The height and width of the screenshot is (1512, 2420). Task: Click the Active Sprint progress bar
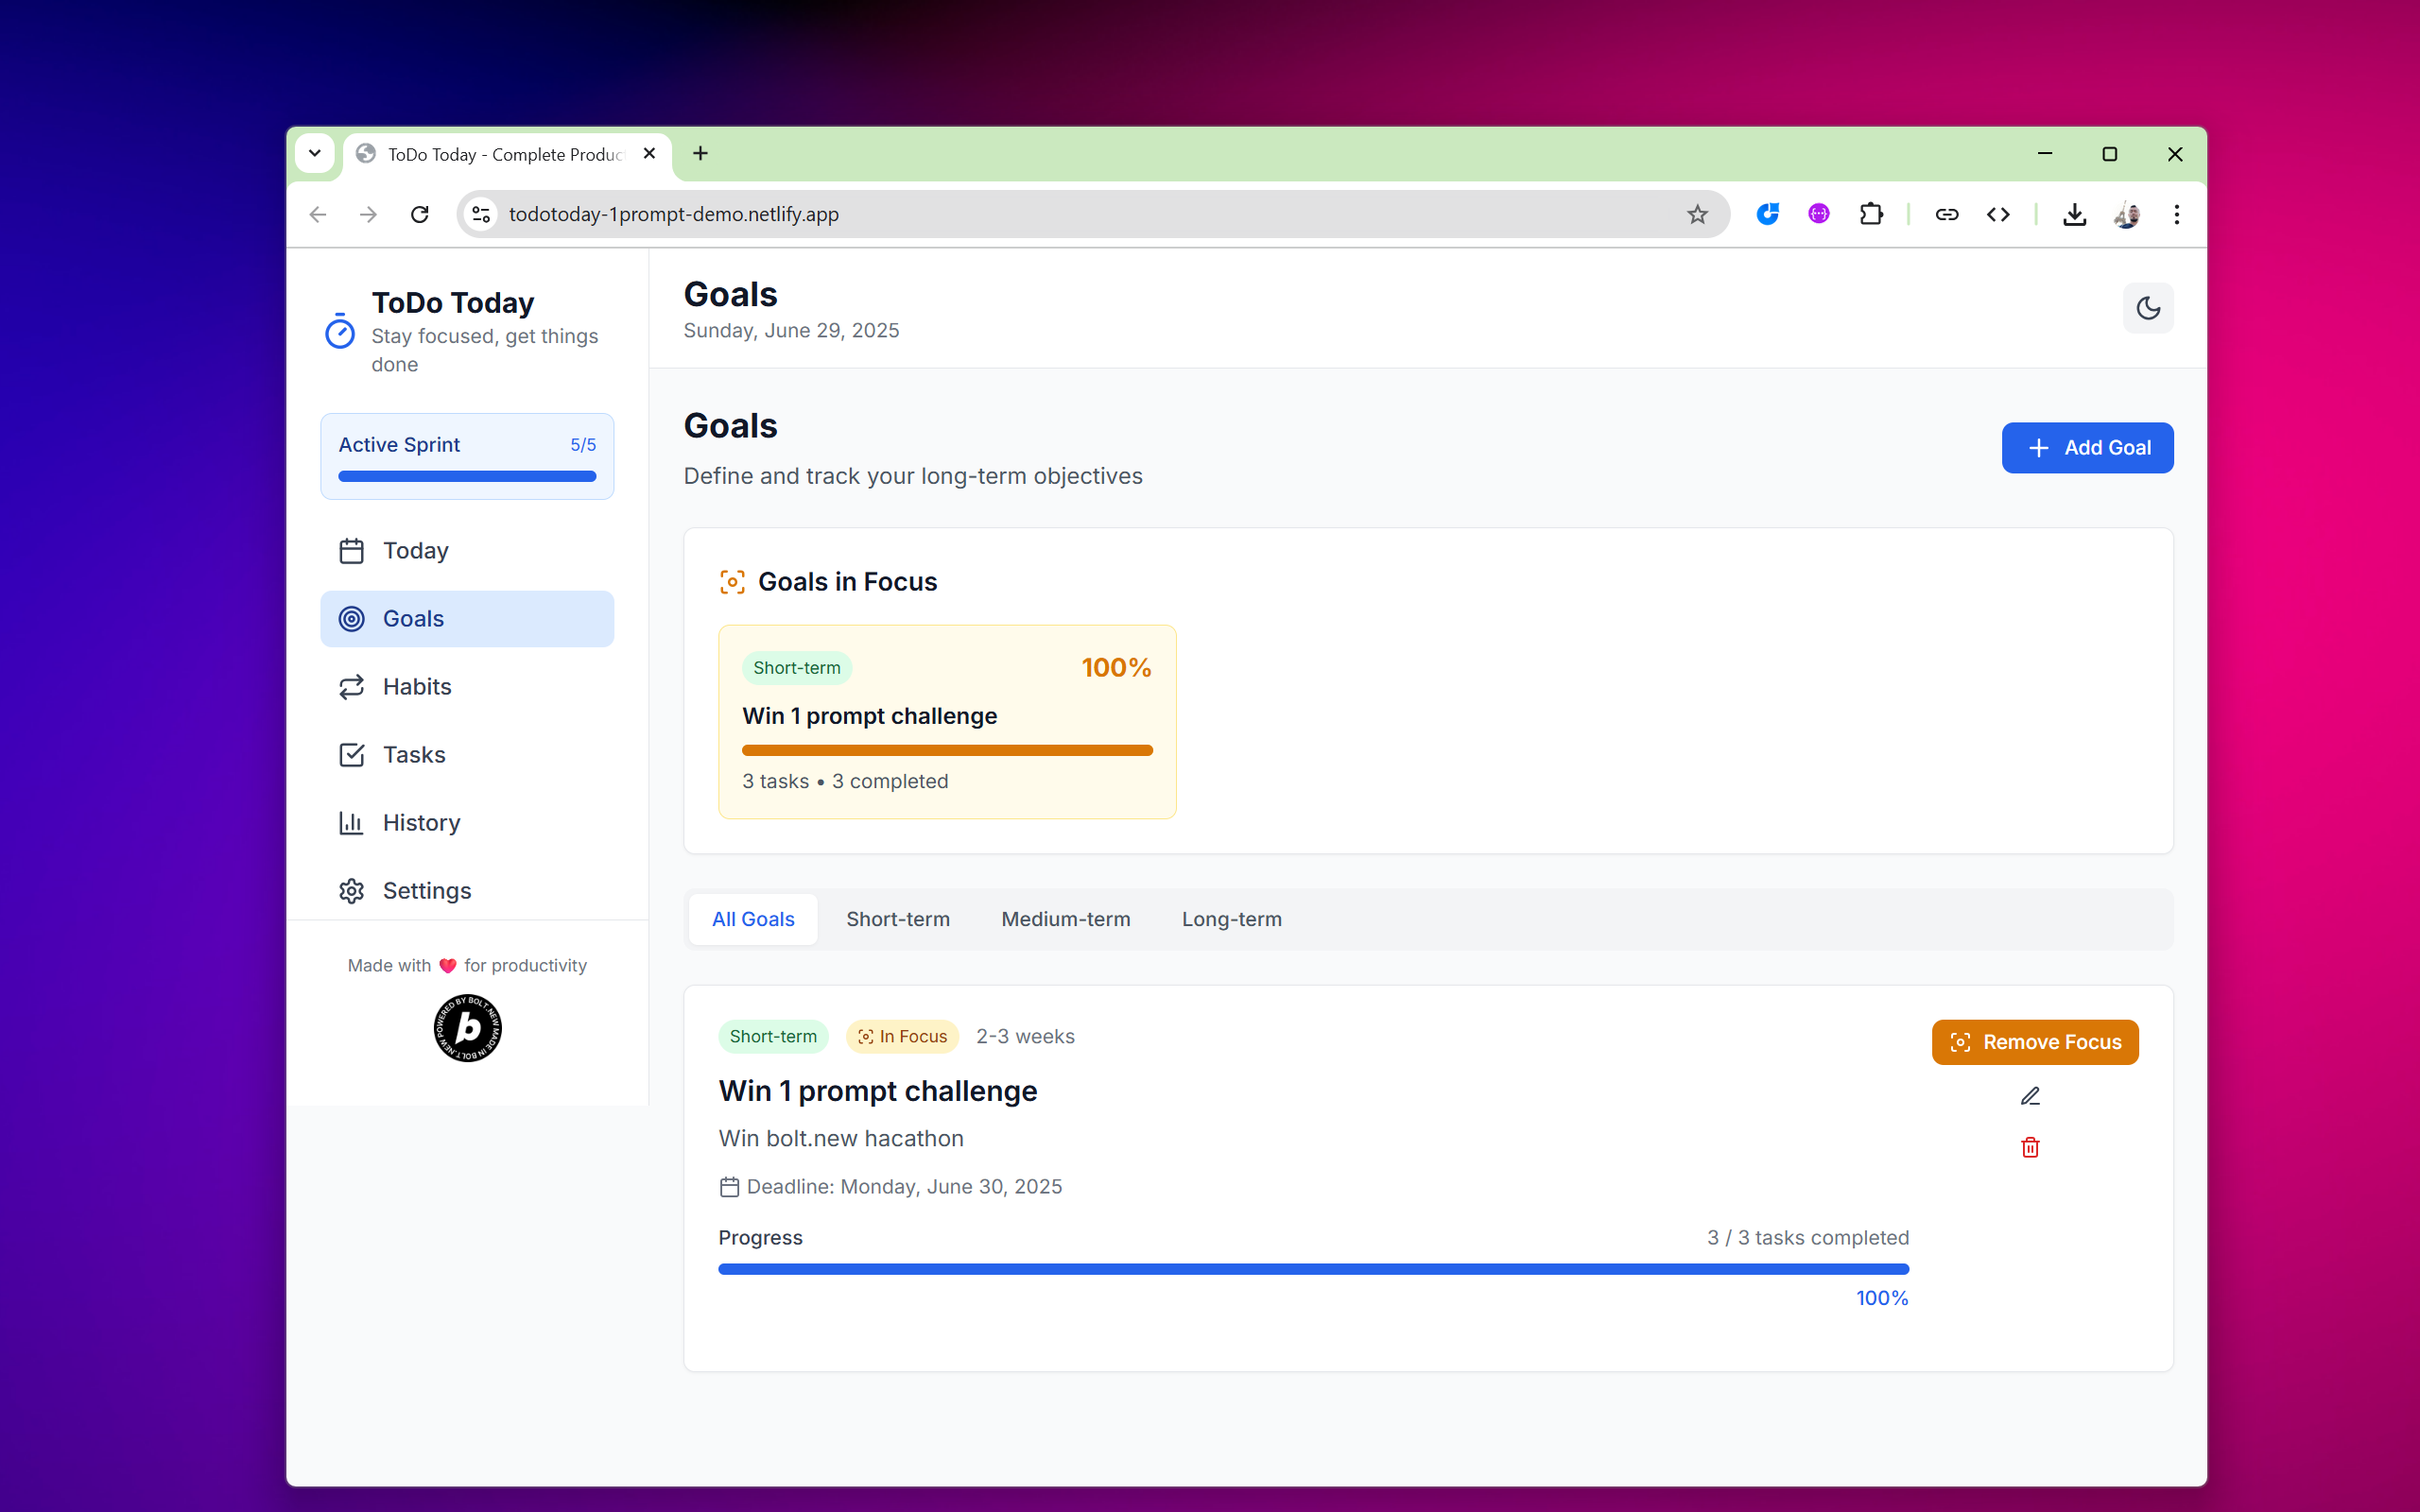[467, 476]
